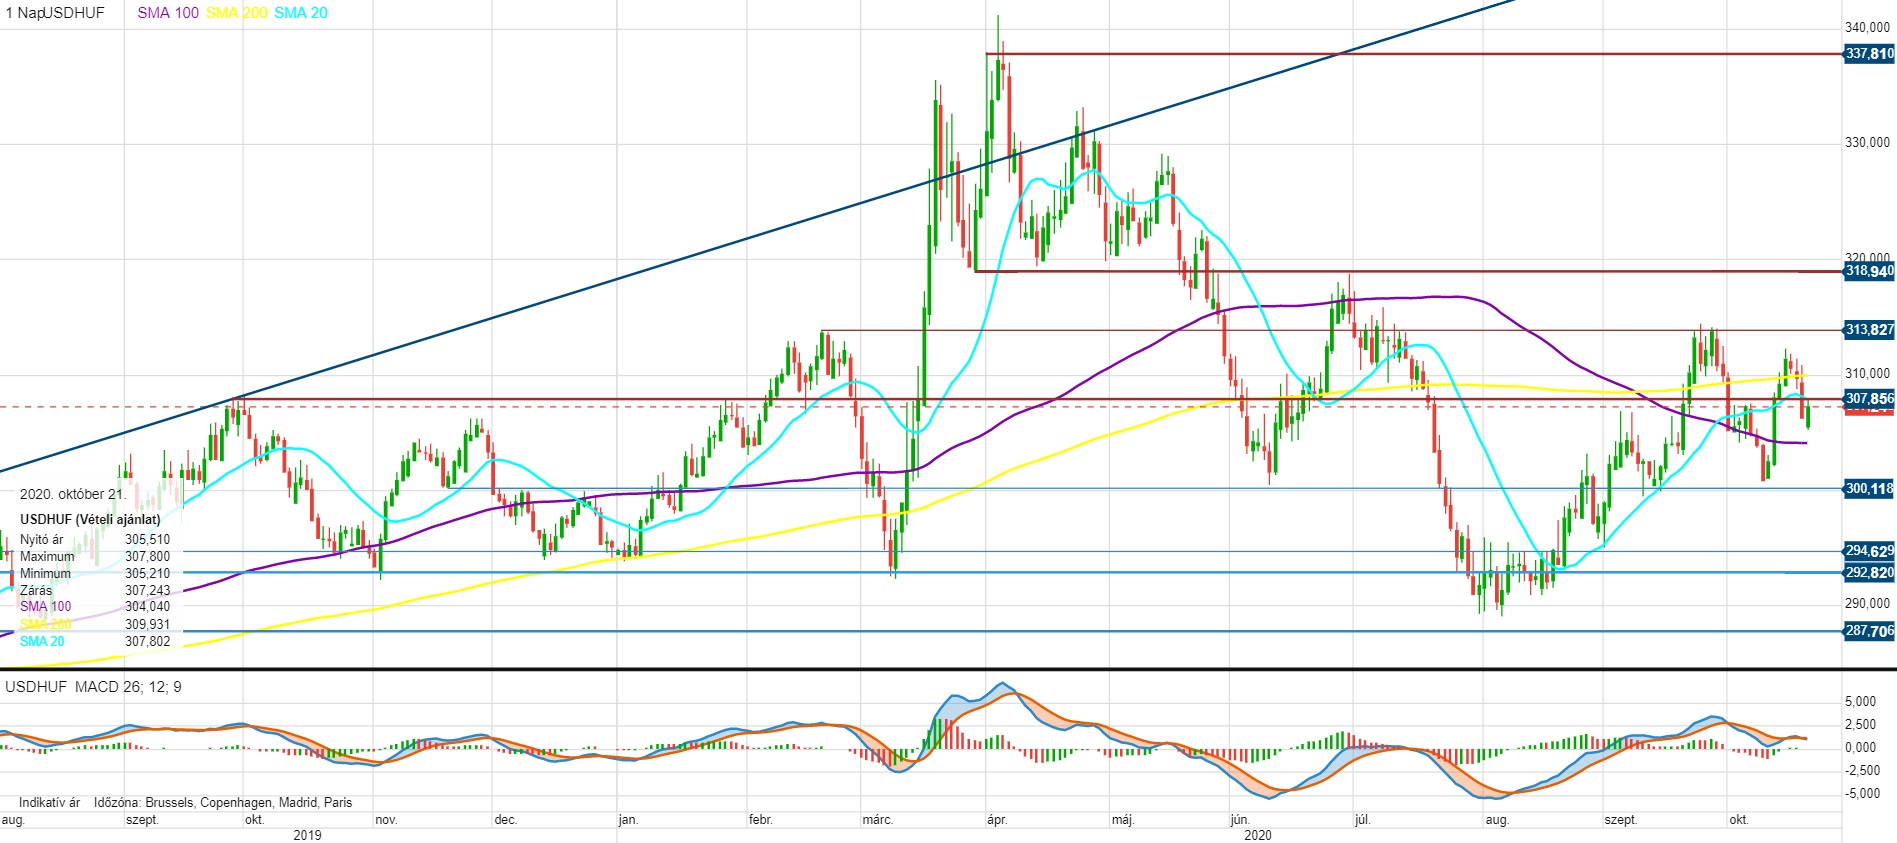
Task: Select the 313,827 price label
Action: (x=1869, y=330)
